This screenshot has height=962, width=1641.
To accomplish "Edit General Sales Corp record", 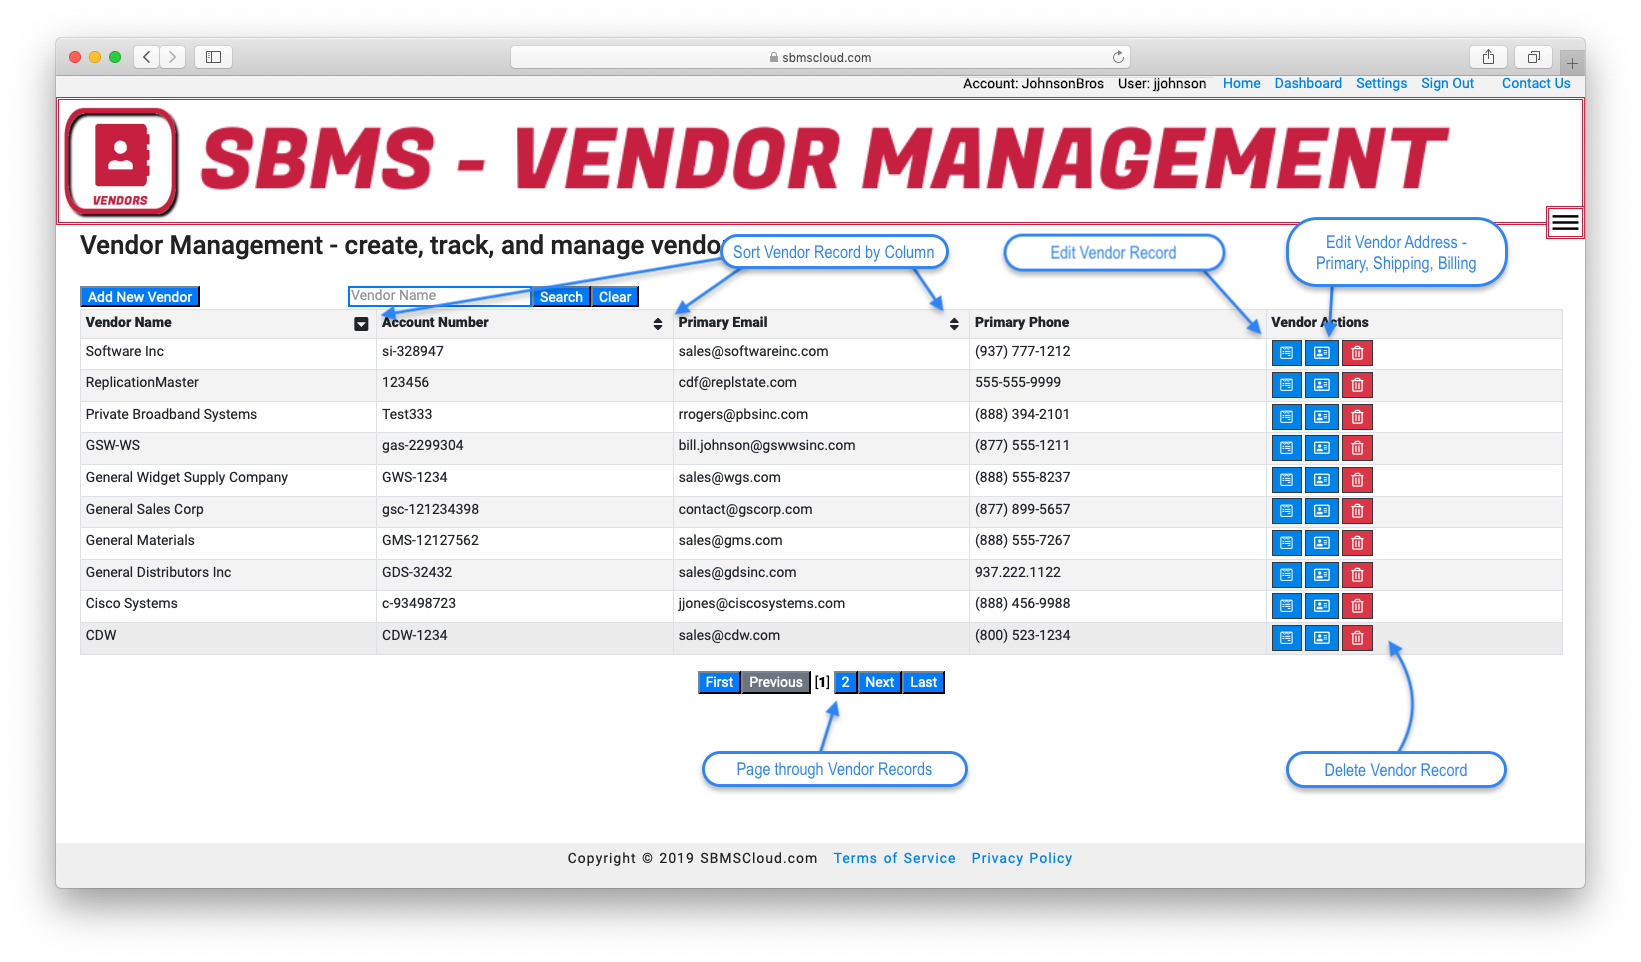I will (1286, 511).
